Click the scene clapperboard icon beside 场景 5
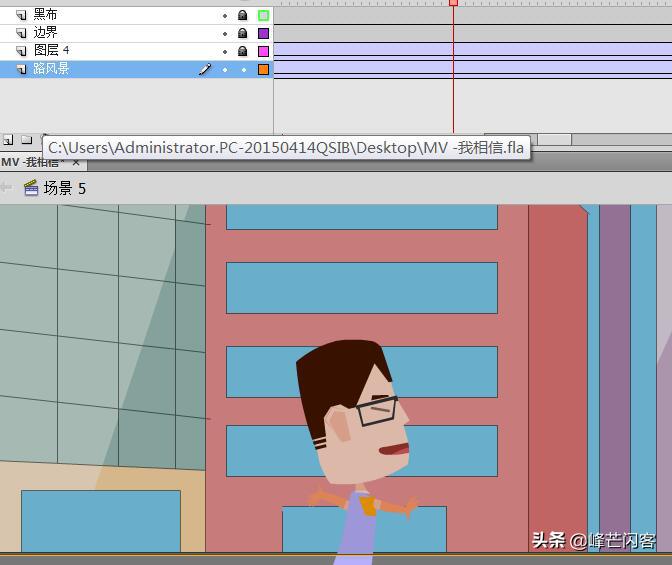This screenshot has width=672, height=565. tap(31, 188)
